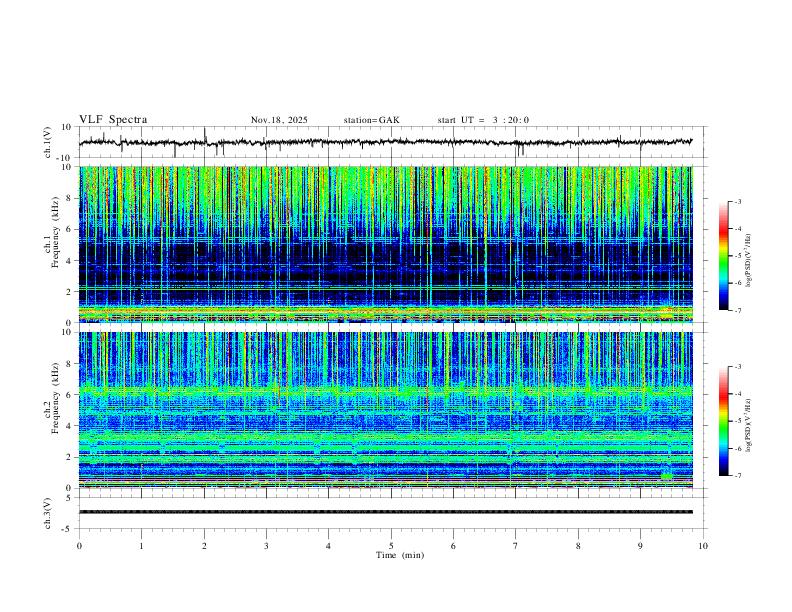Click the "-7" label on ch.2 color bar
Image resolution: width=792 pixels, height=612 pixels.
click(x=737, y=476)
